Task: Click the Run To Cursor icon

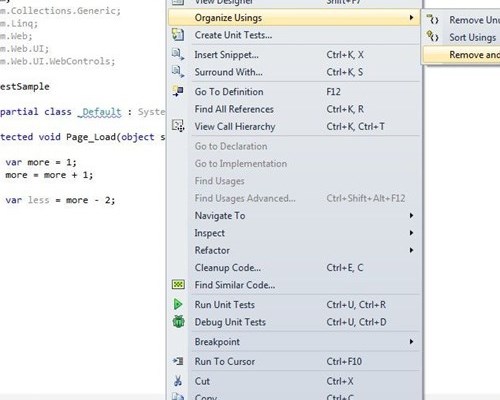Action: pos(178,361)
